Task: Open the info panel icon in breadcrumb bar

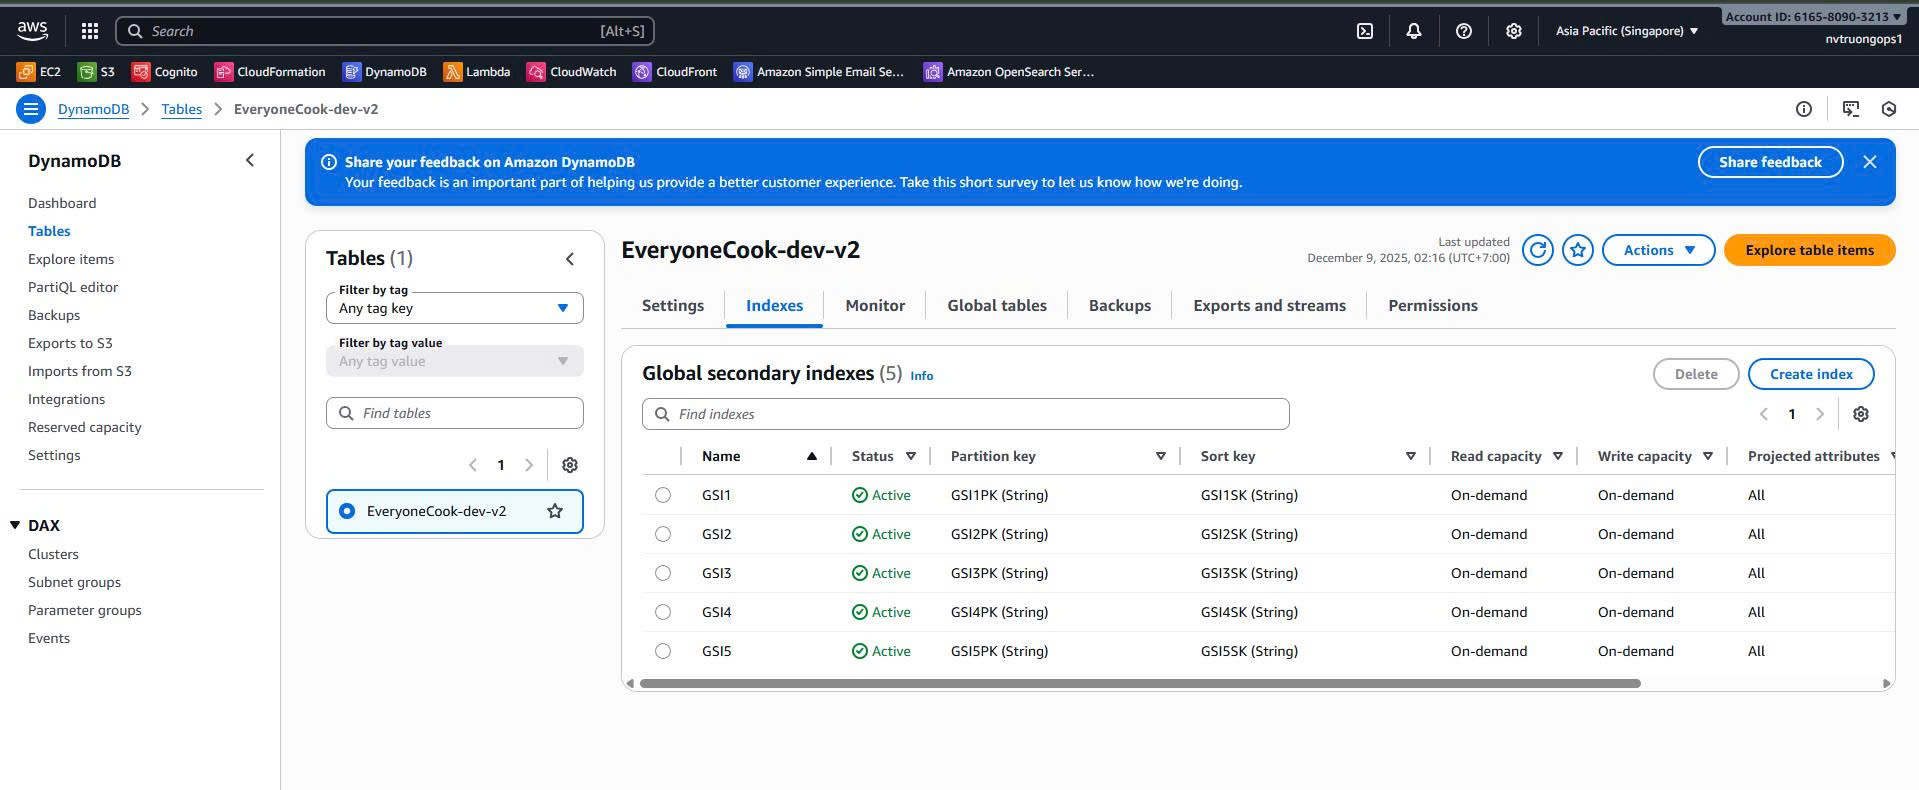Action: 1804,109
